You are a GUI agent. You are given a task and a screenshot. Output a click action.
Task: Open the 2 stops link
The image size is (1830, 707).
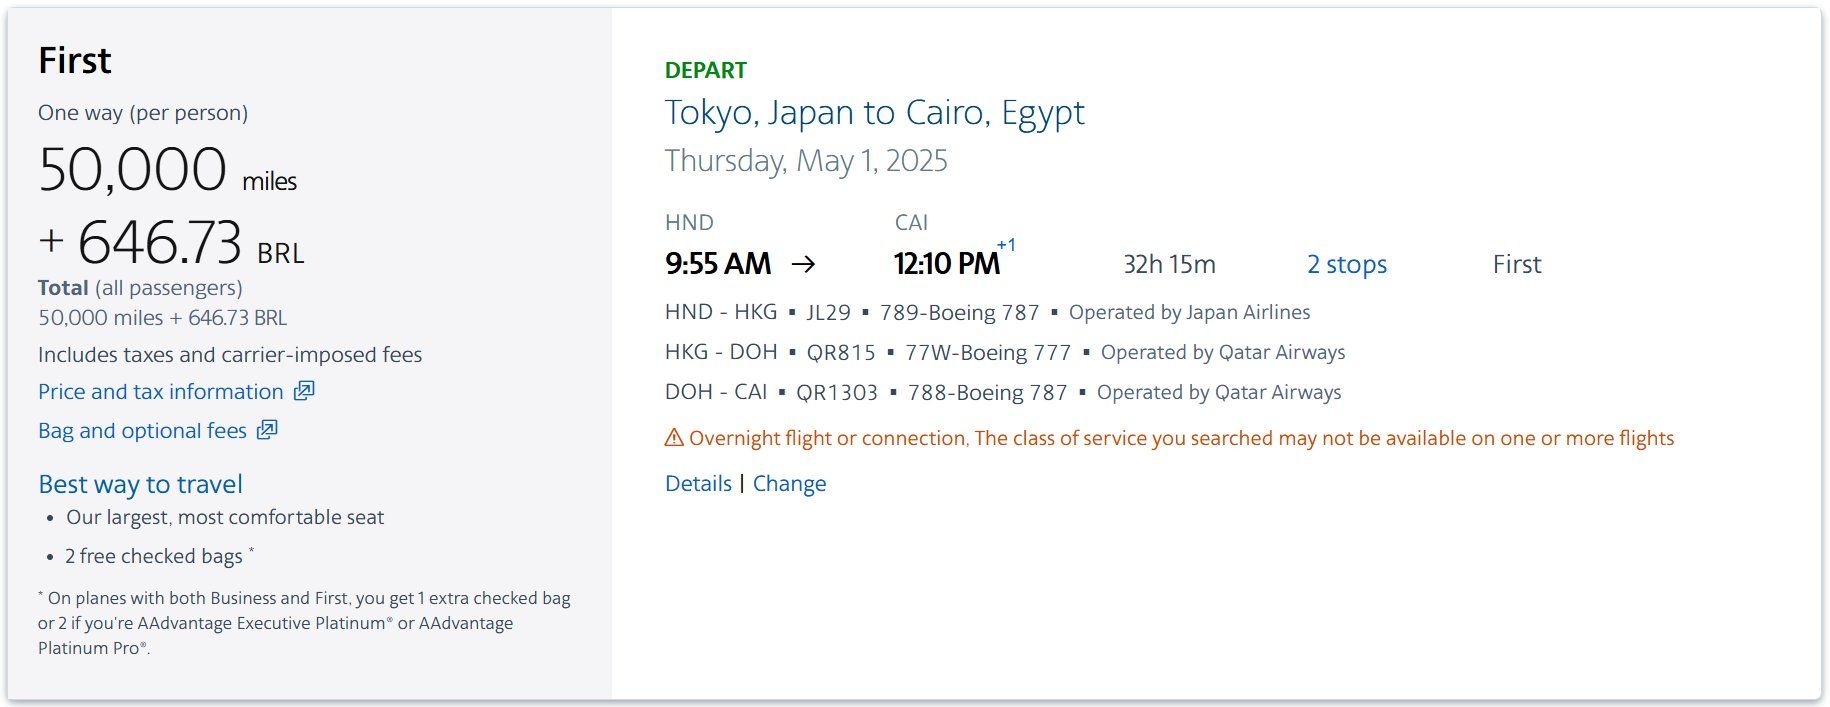[1347, 264]
